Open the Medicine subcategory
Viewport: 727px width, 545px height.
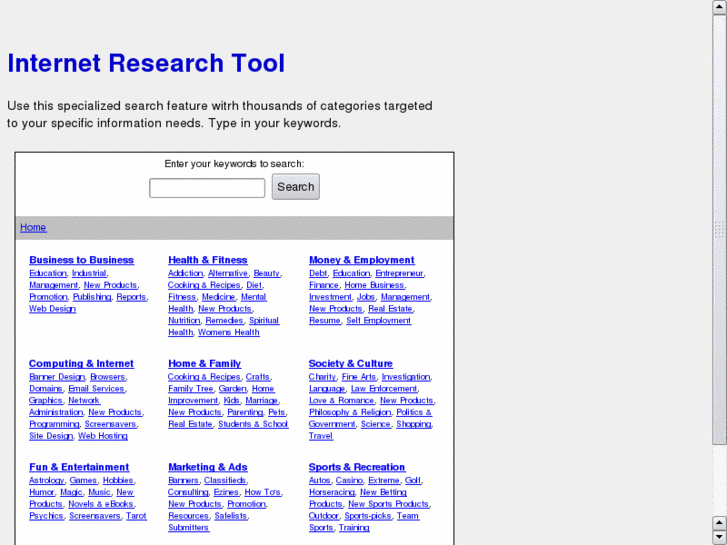click(x=218, y=297)
